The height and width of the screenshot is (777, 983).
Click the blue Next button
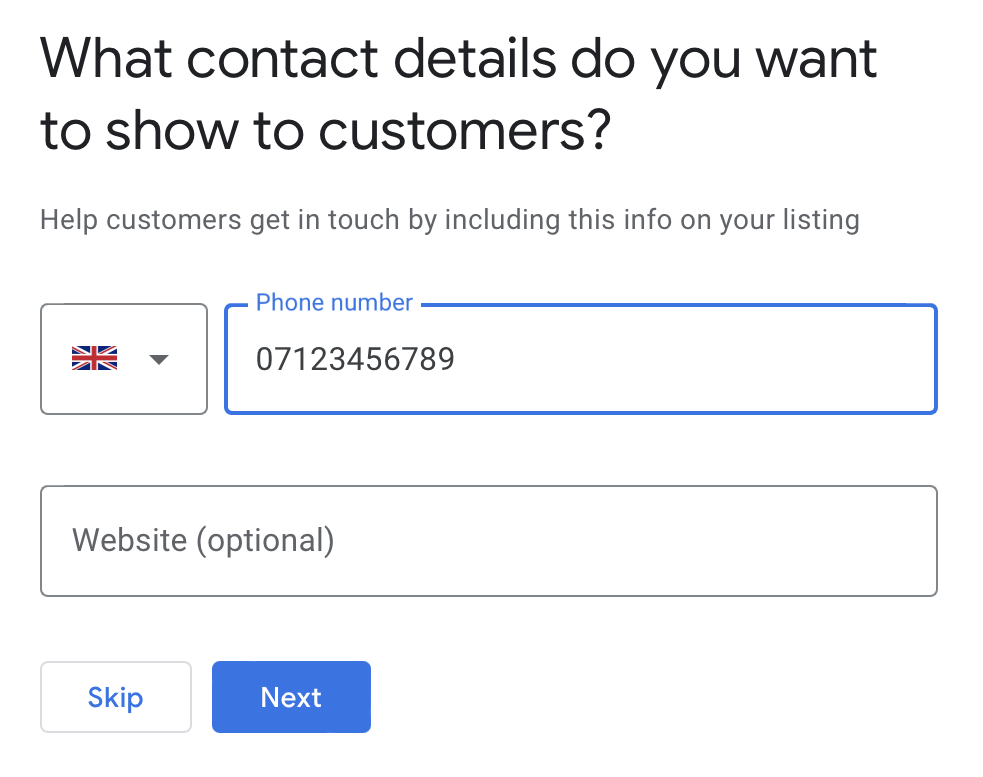292,697
